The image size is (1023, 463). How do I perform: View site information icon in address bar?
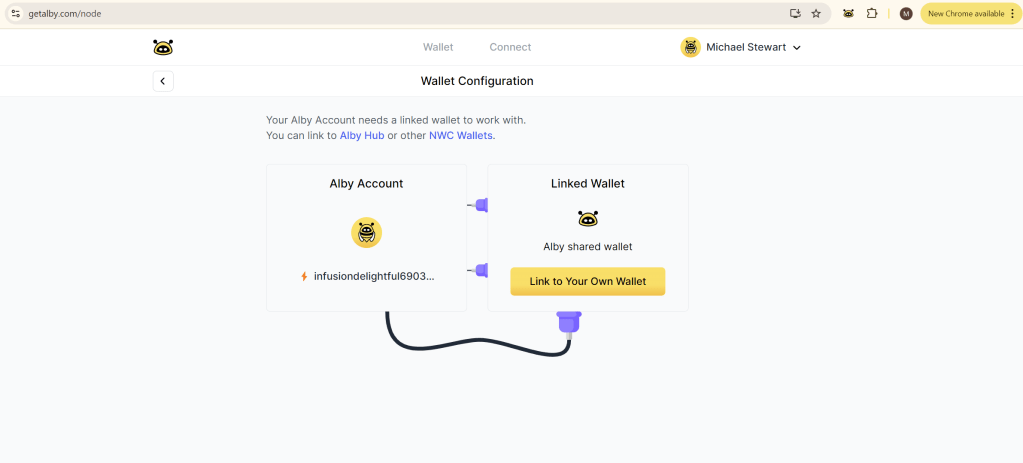(15, 14)
